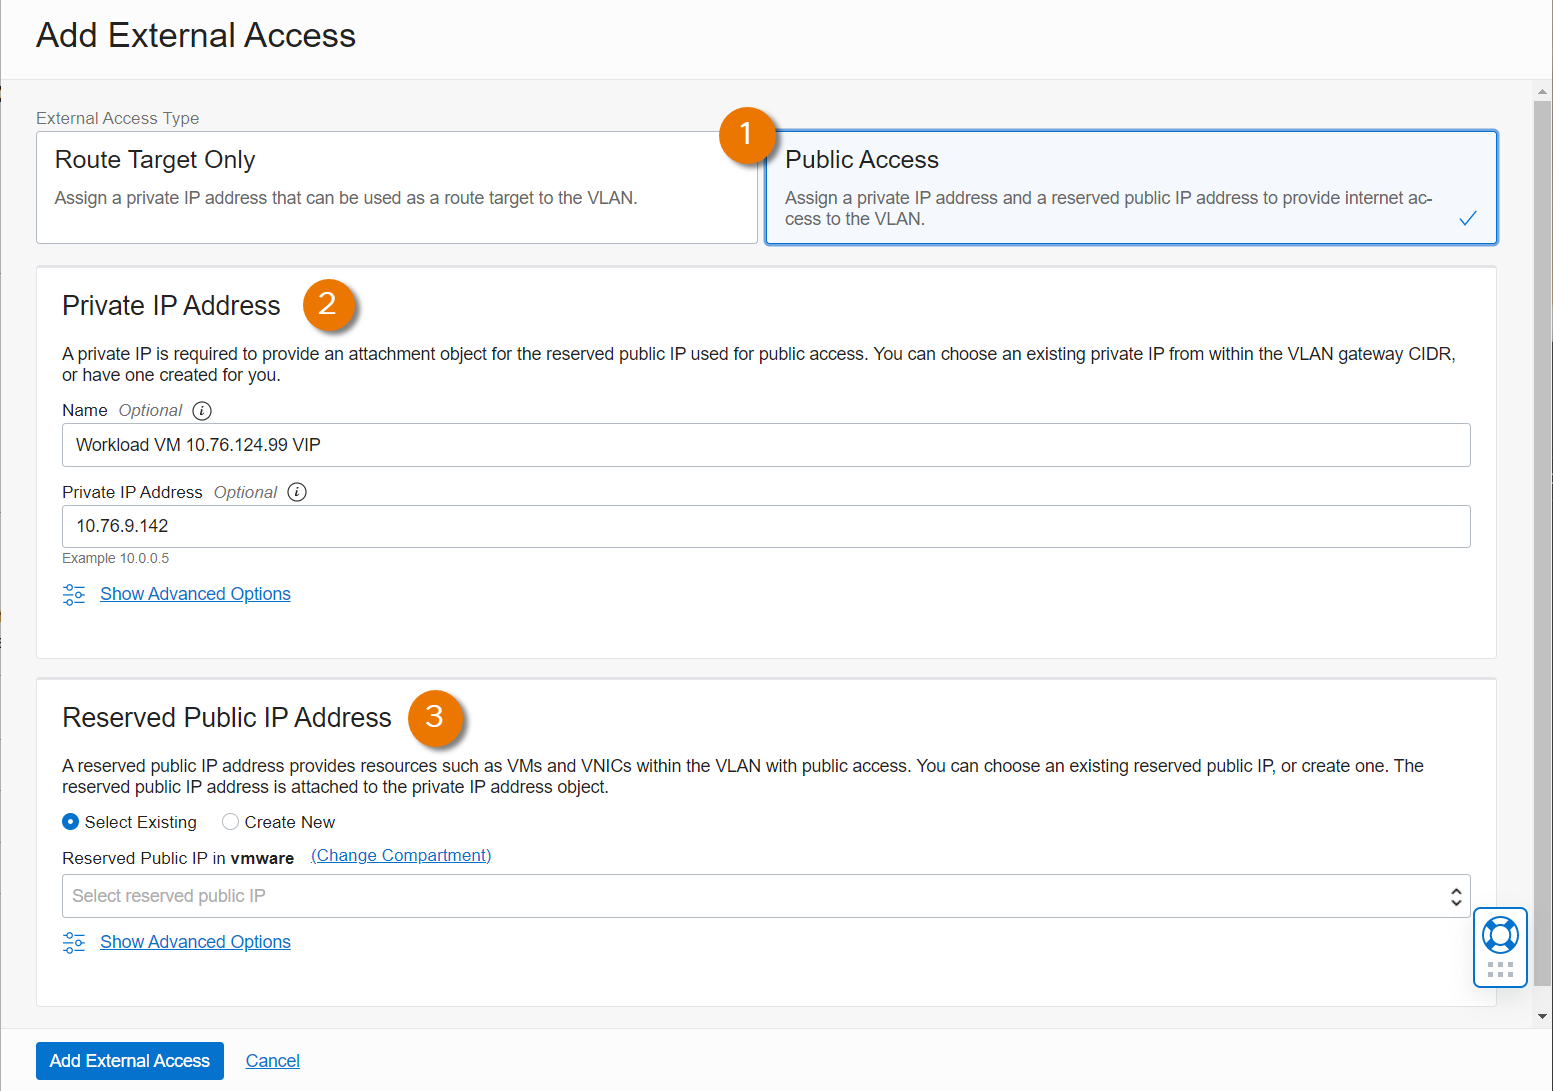The height and width of the screenshot is (1091, 1553).
Task: Select the Select Existing radio option
Action: click(71, 822)
